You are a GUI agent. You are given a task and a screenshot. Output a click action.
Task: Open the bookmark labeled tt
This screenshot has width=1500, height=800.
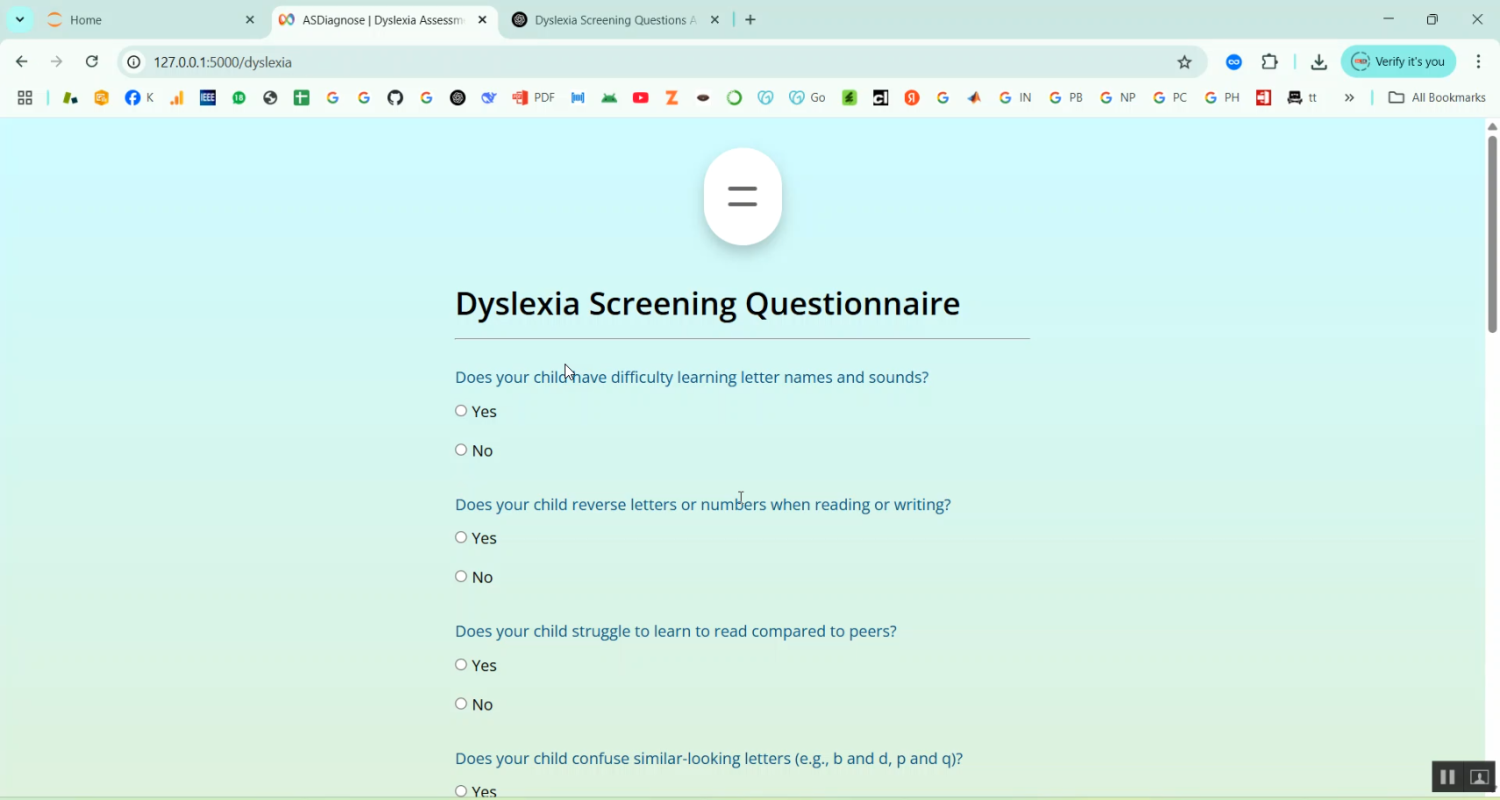(x=1303, y=98)
